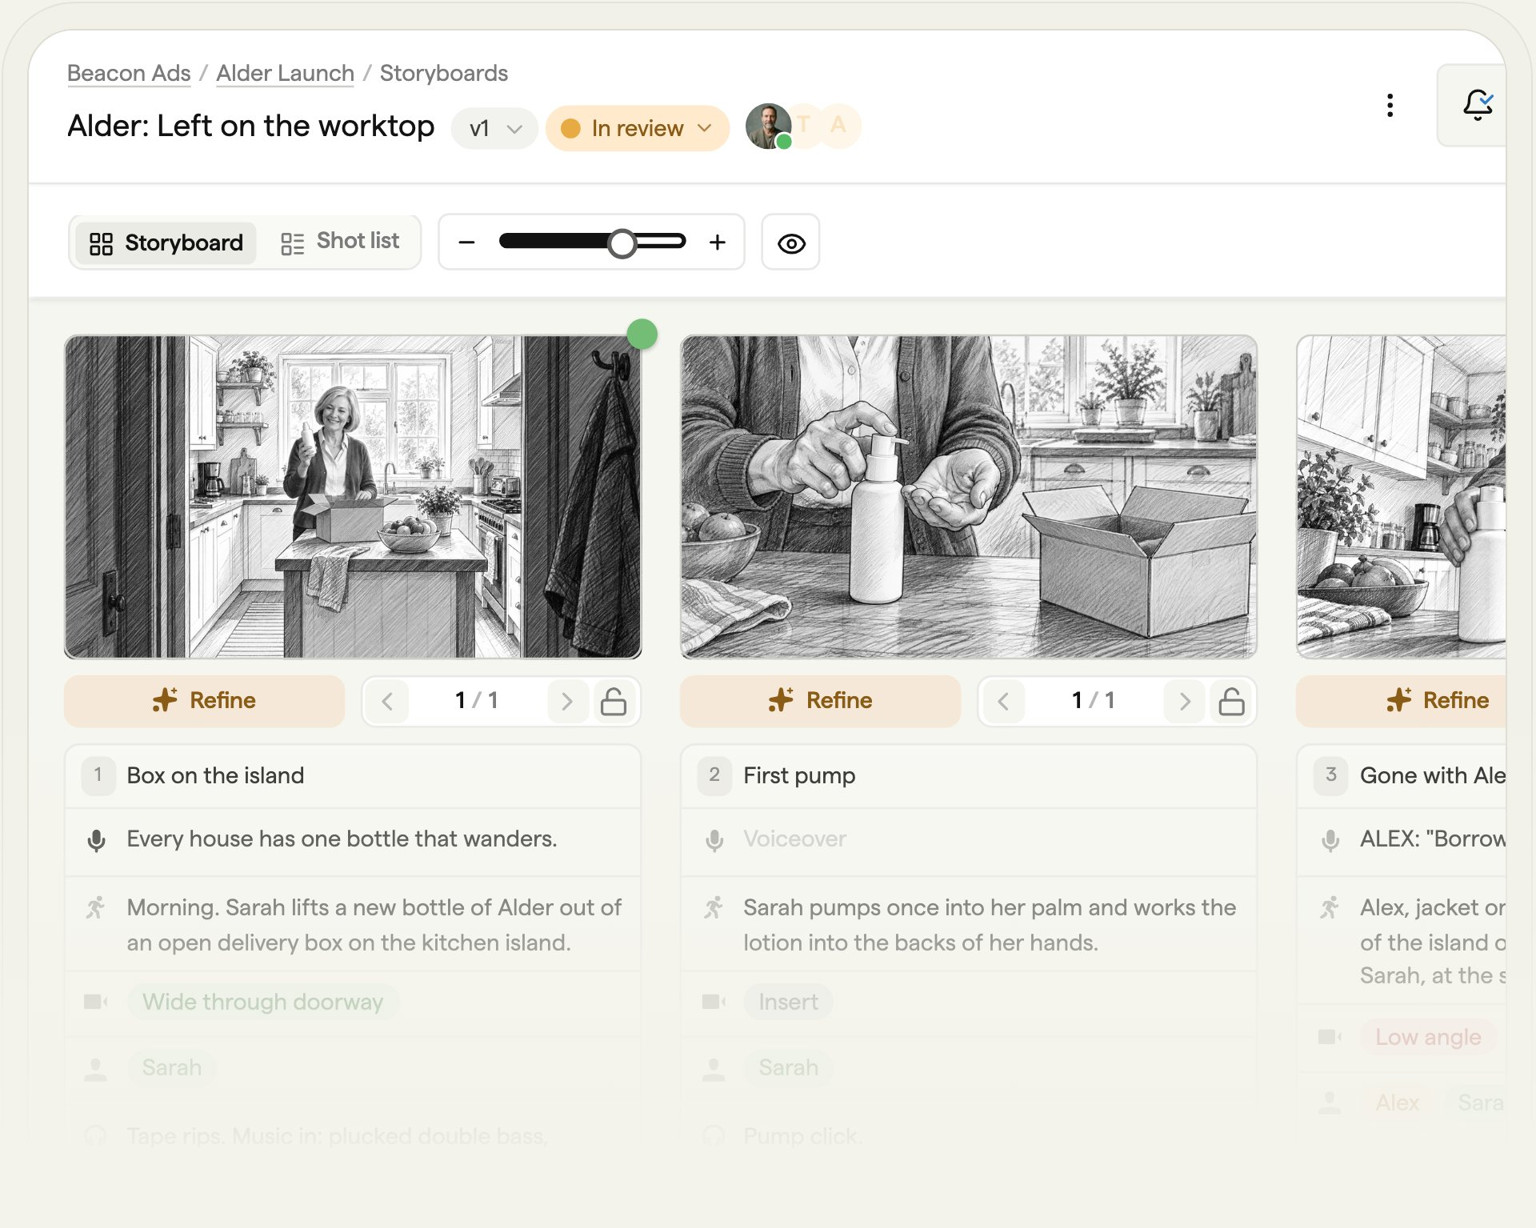The height and width of the screenshot is (1228, 1536).
Task: Click the Storyboards breadcrumb
Action: (444, 73)
